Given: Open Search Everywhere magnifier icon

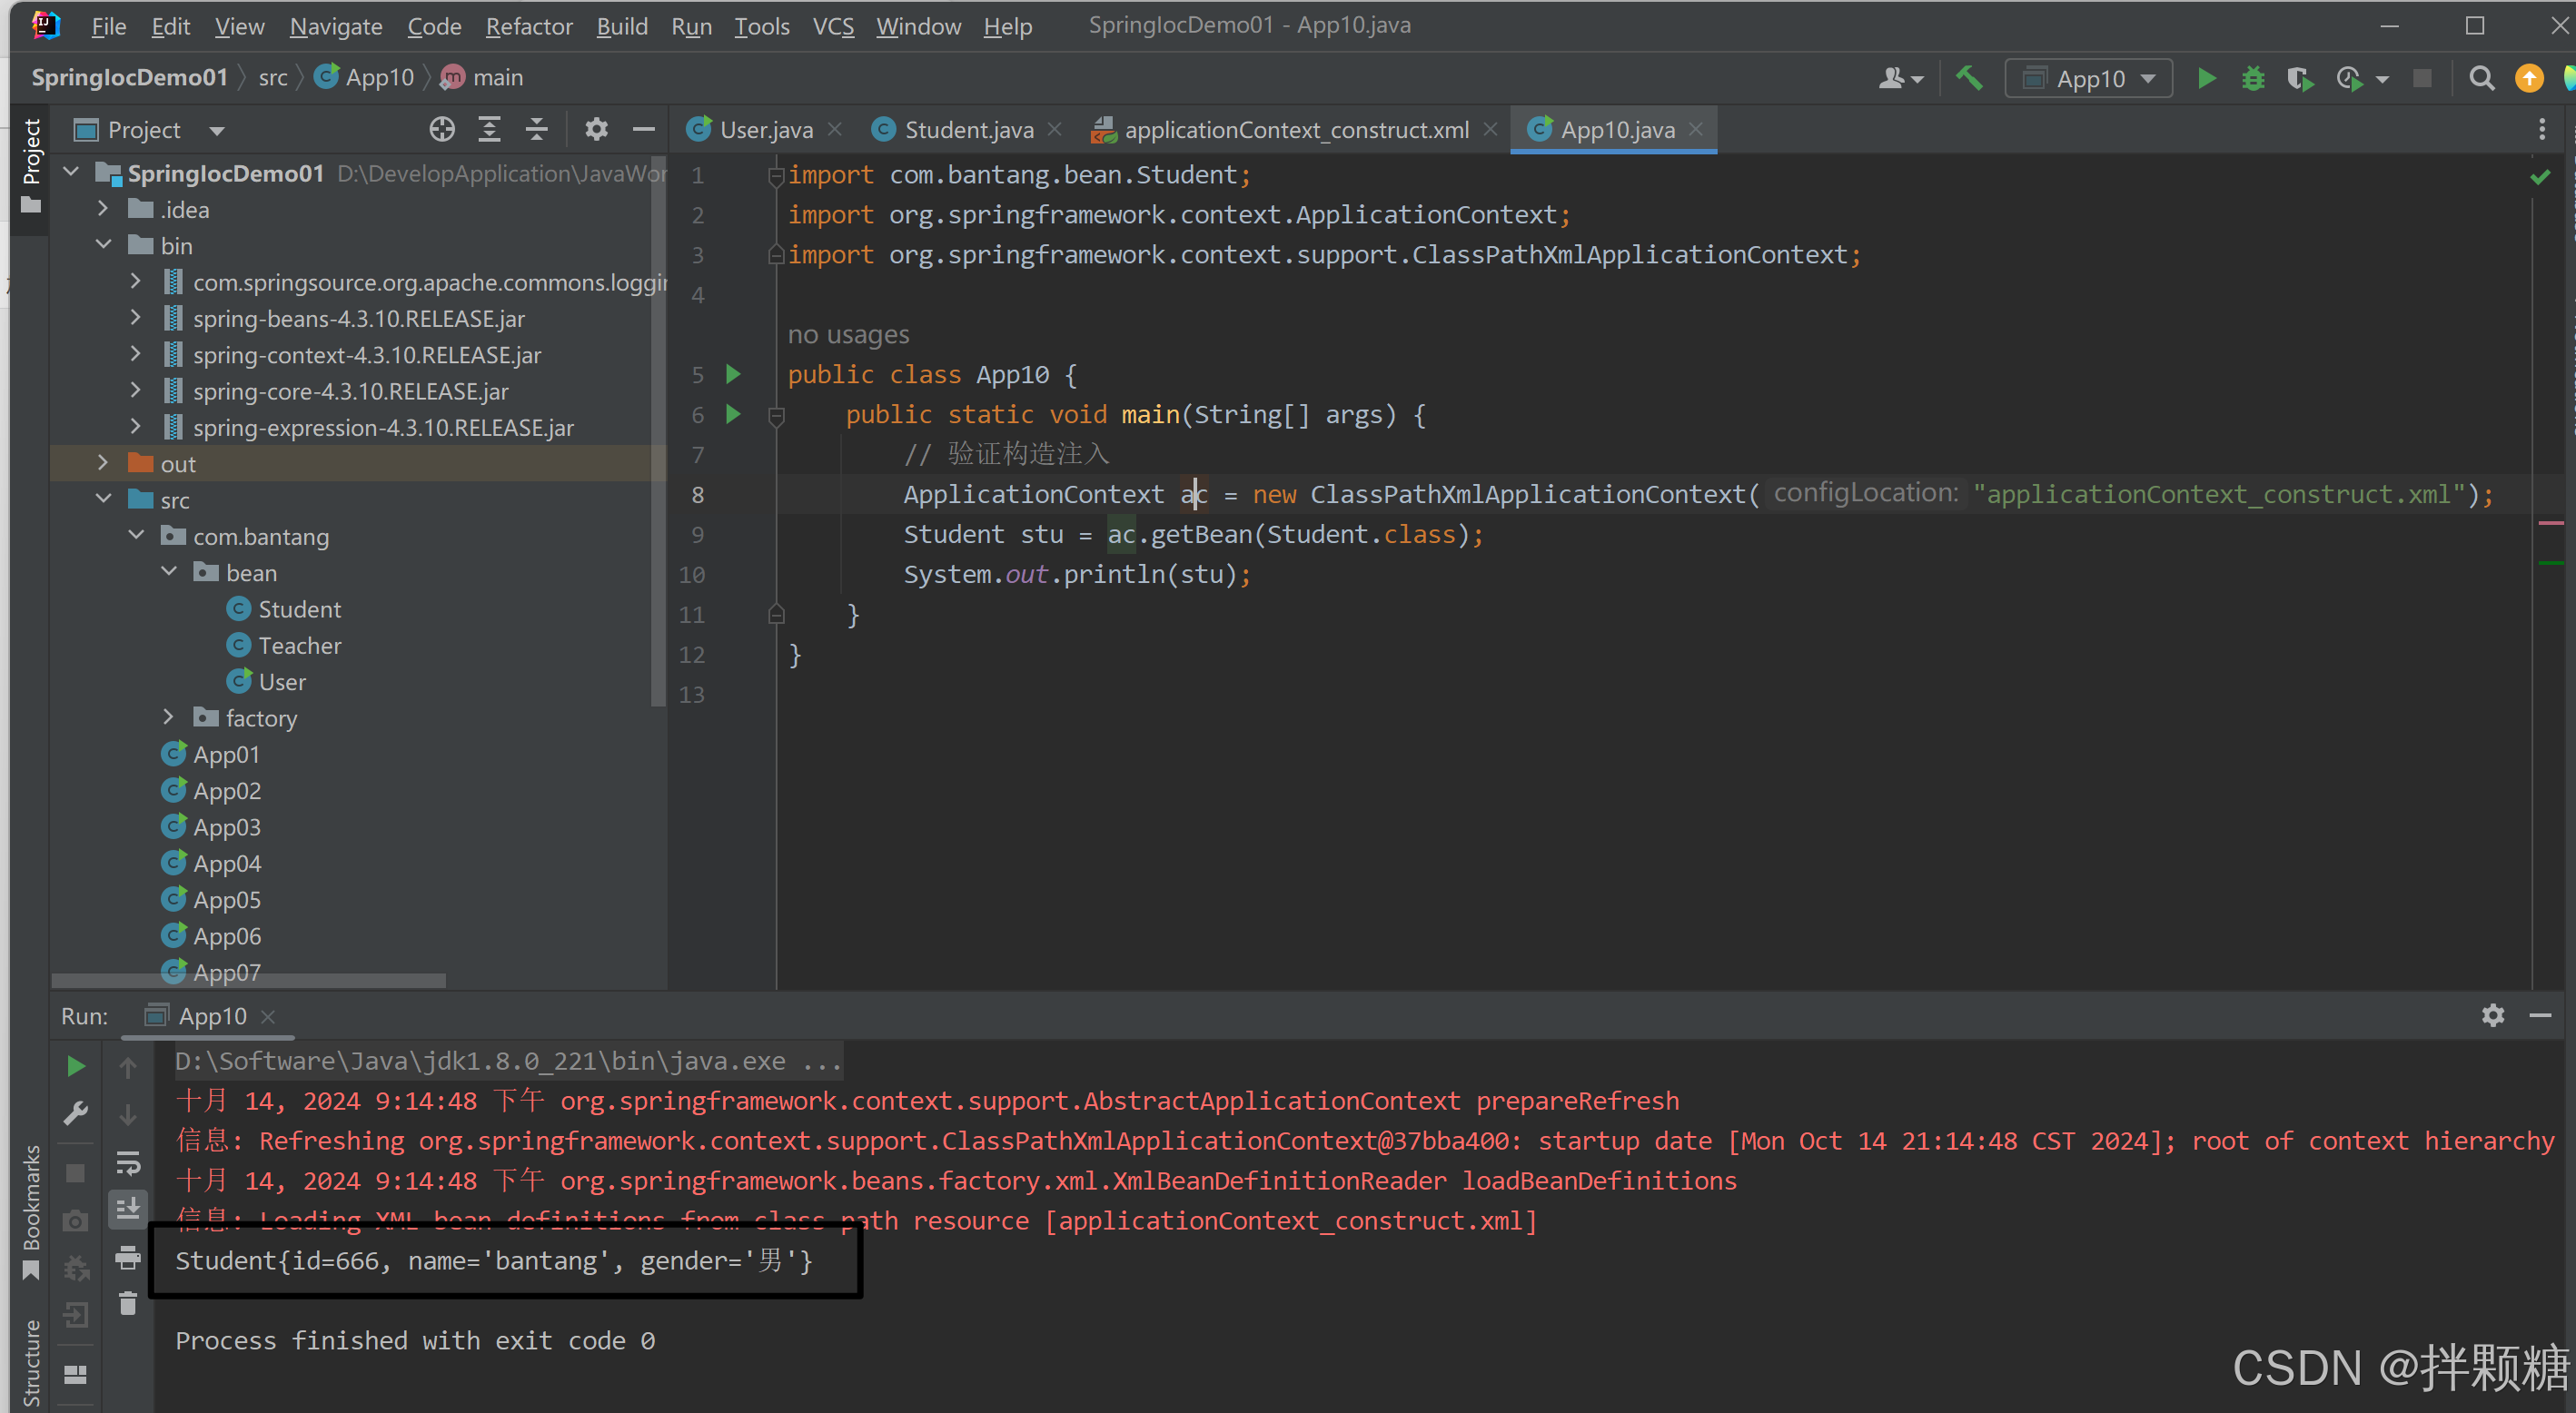Looking at the screenshot, I should (2481, 78).
